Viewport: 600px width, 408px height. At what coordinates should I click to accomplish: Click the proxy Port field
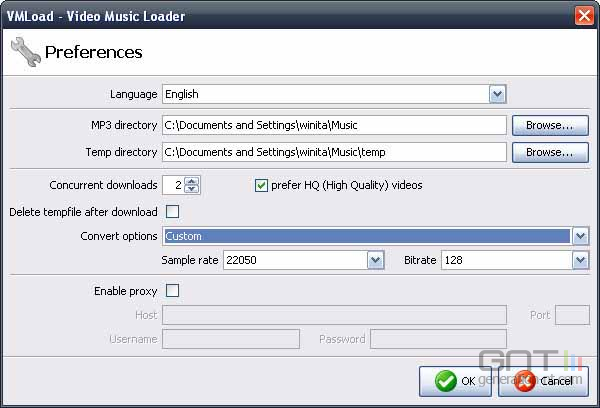tap(572, 315)
